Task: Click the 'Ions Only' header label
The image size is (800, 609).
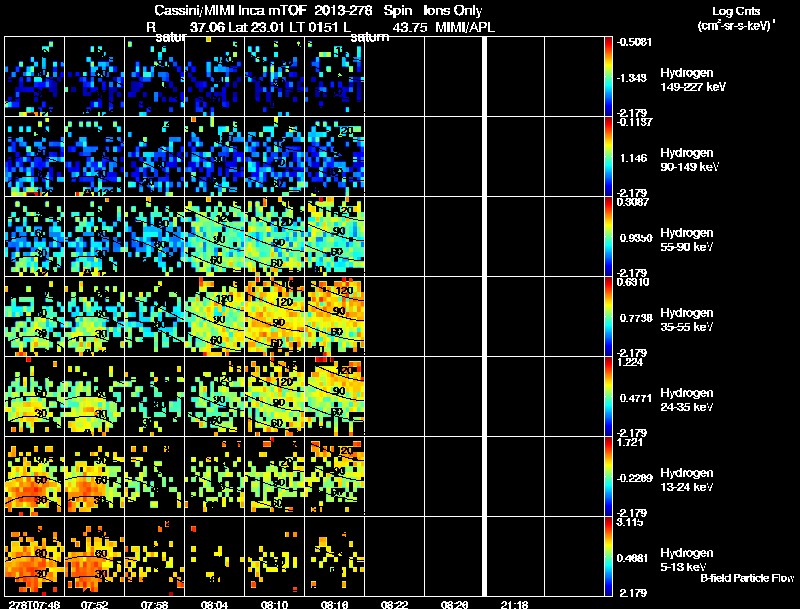Action: pos(453,10)
